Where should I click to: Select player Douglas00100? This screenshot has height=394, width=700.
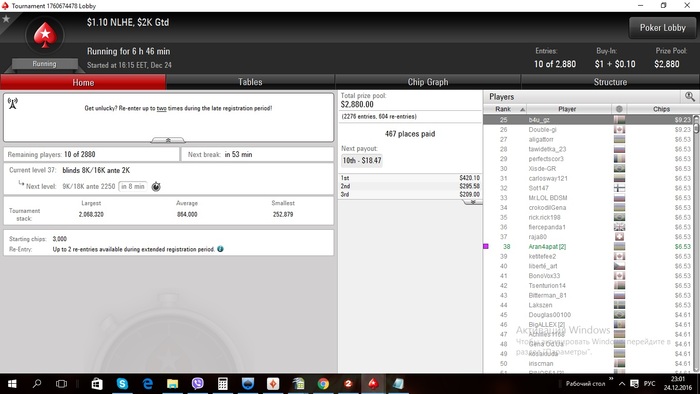pos(588,315)
